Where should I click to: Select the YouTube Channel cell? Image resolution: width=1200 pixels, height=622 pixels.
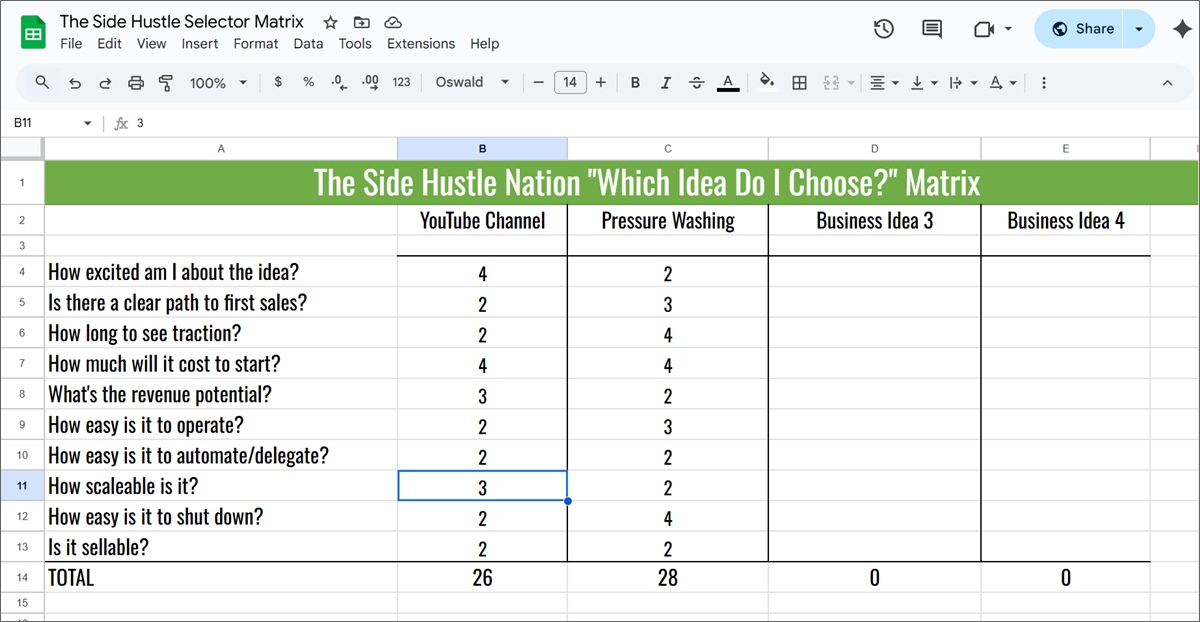point(482,221)
